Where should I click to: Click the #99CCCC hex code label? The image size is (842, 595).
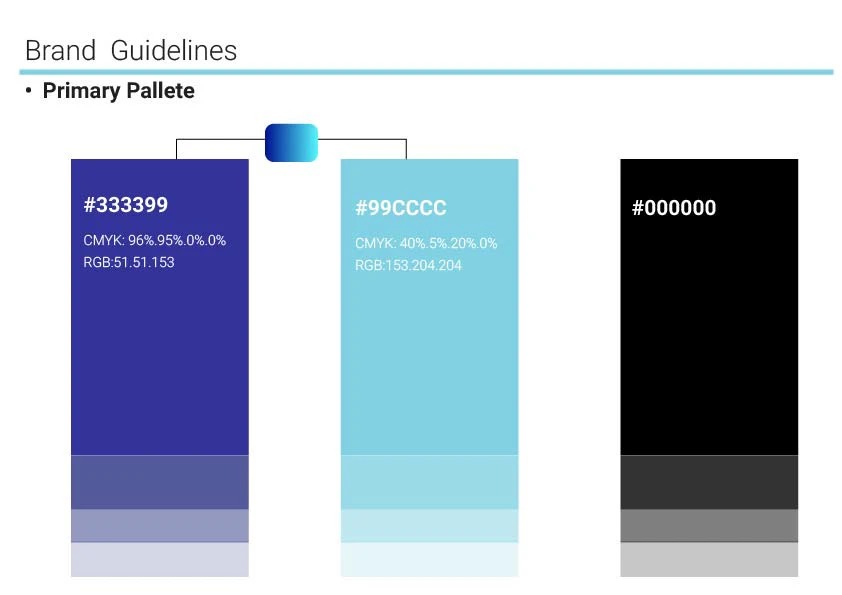pyautogui.click(x=400, y=208)
